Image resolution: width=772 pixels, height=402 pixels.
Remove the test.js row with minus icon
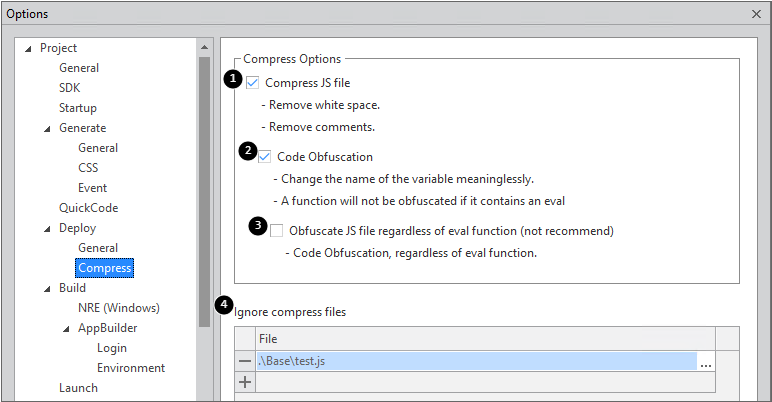click(x=244, y=361)
